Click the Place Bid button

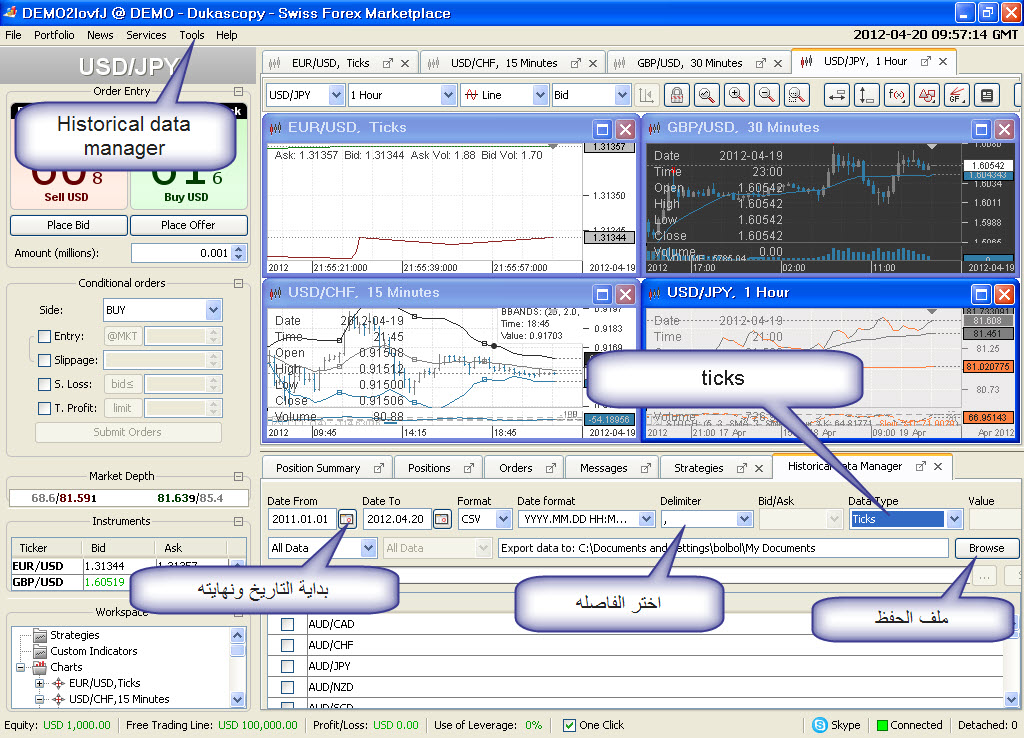coord(69,225)
